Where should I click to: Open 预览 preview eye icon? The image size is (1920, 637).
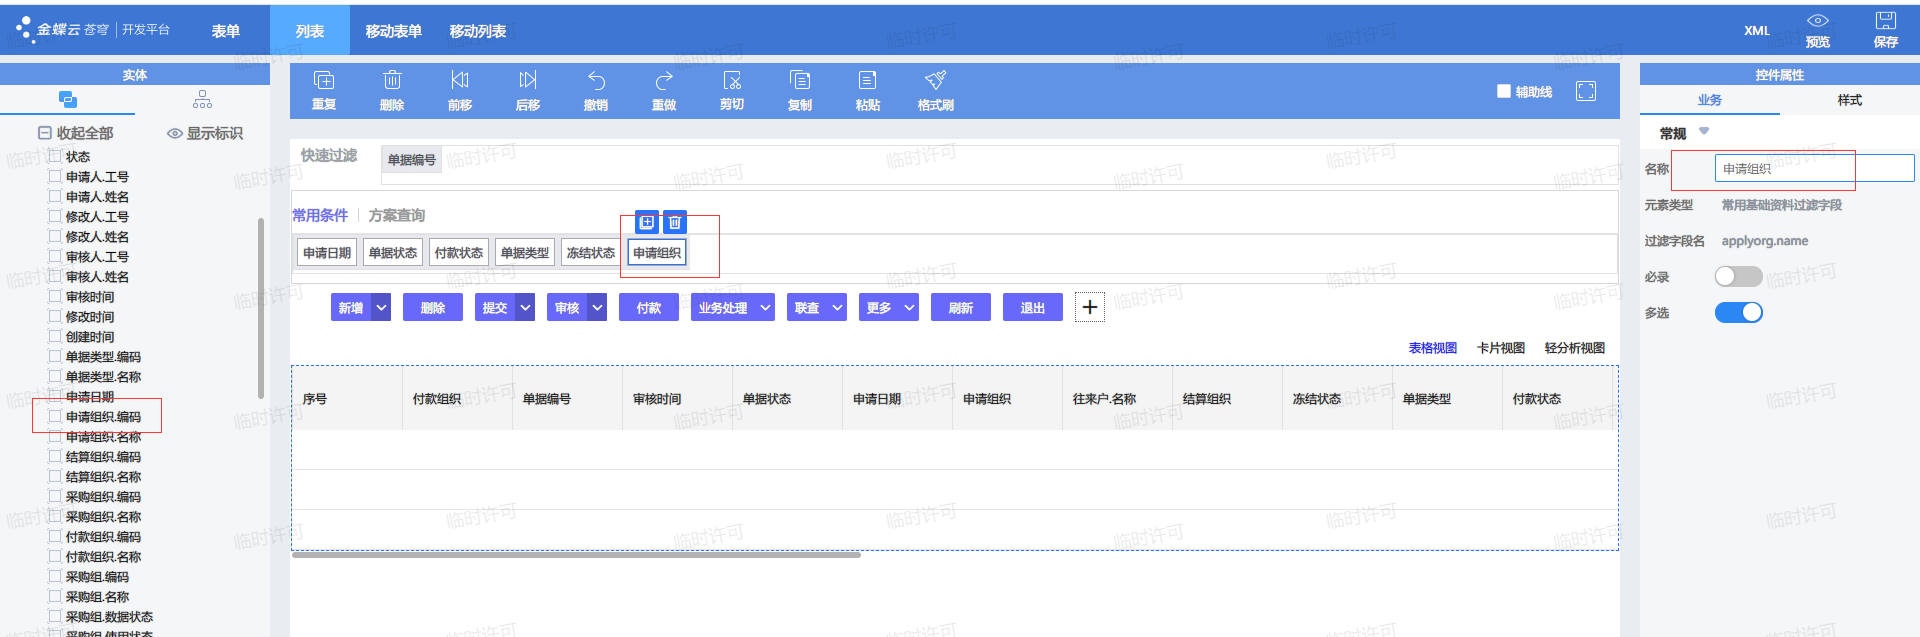(1817, 22)
